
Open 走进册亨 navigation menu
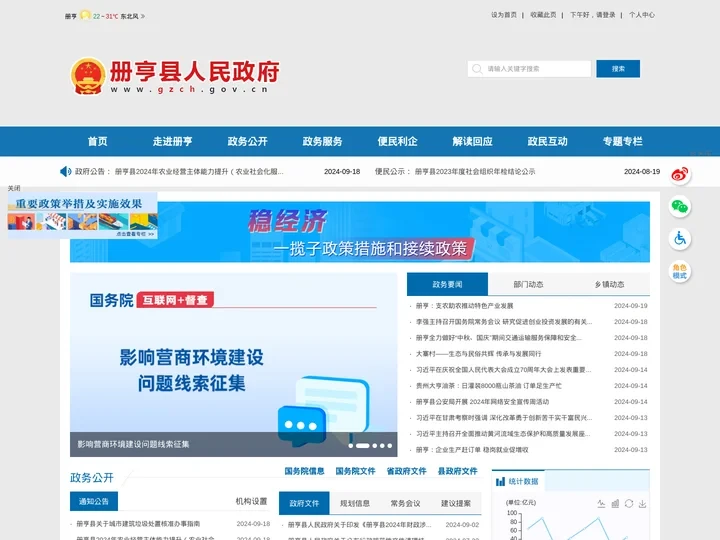pos(173,141)
